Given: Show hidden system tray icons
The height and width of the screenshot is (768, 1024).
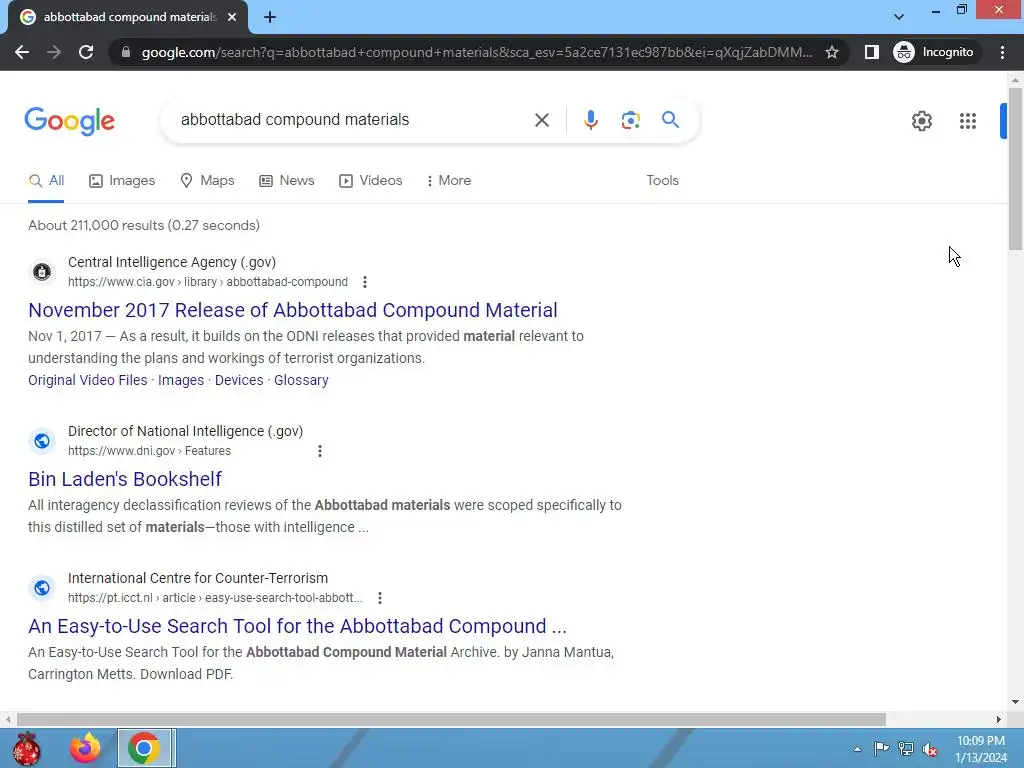Looking at the screenshot, I should 857,749.
